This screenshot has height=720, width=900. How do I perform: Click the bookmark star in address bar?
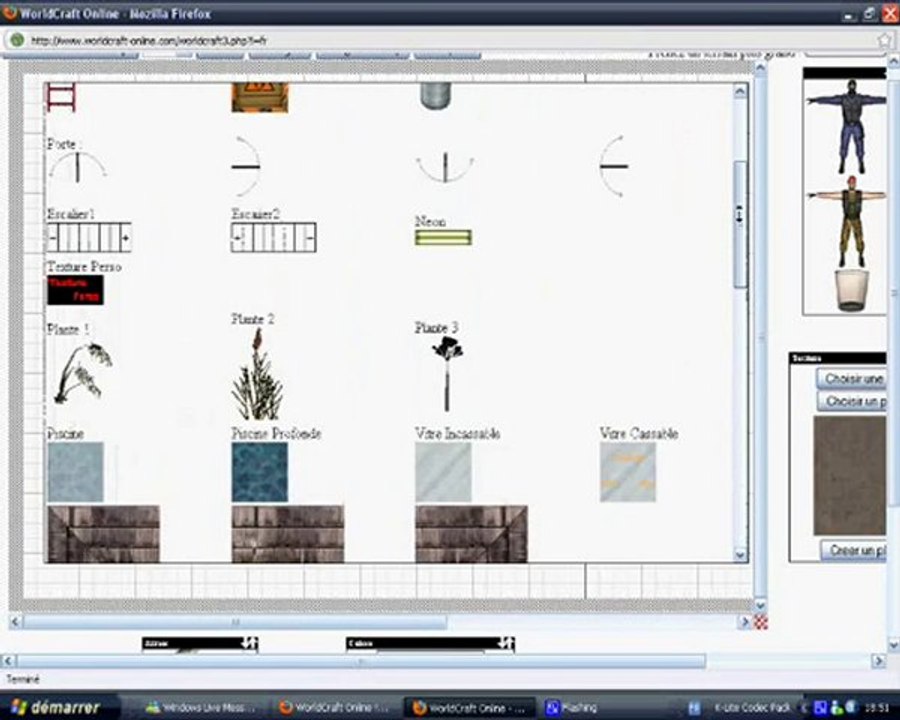click(885, 40)
